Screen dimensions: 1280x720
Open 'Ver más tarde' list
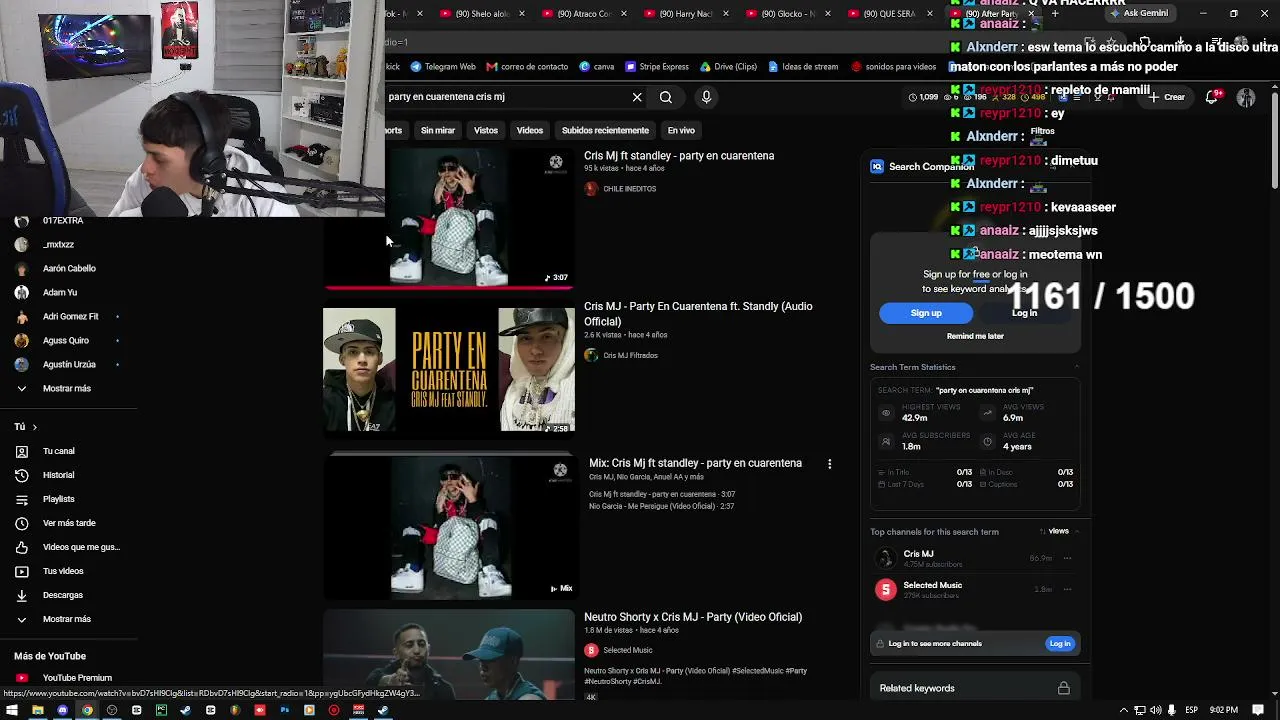click(x=69, y=523)
